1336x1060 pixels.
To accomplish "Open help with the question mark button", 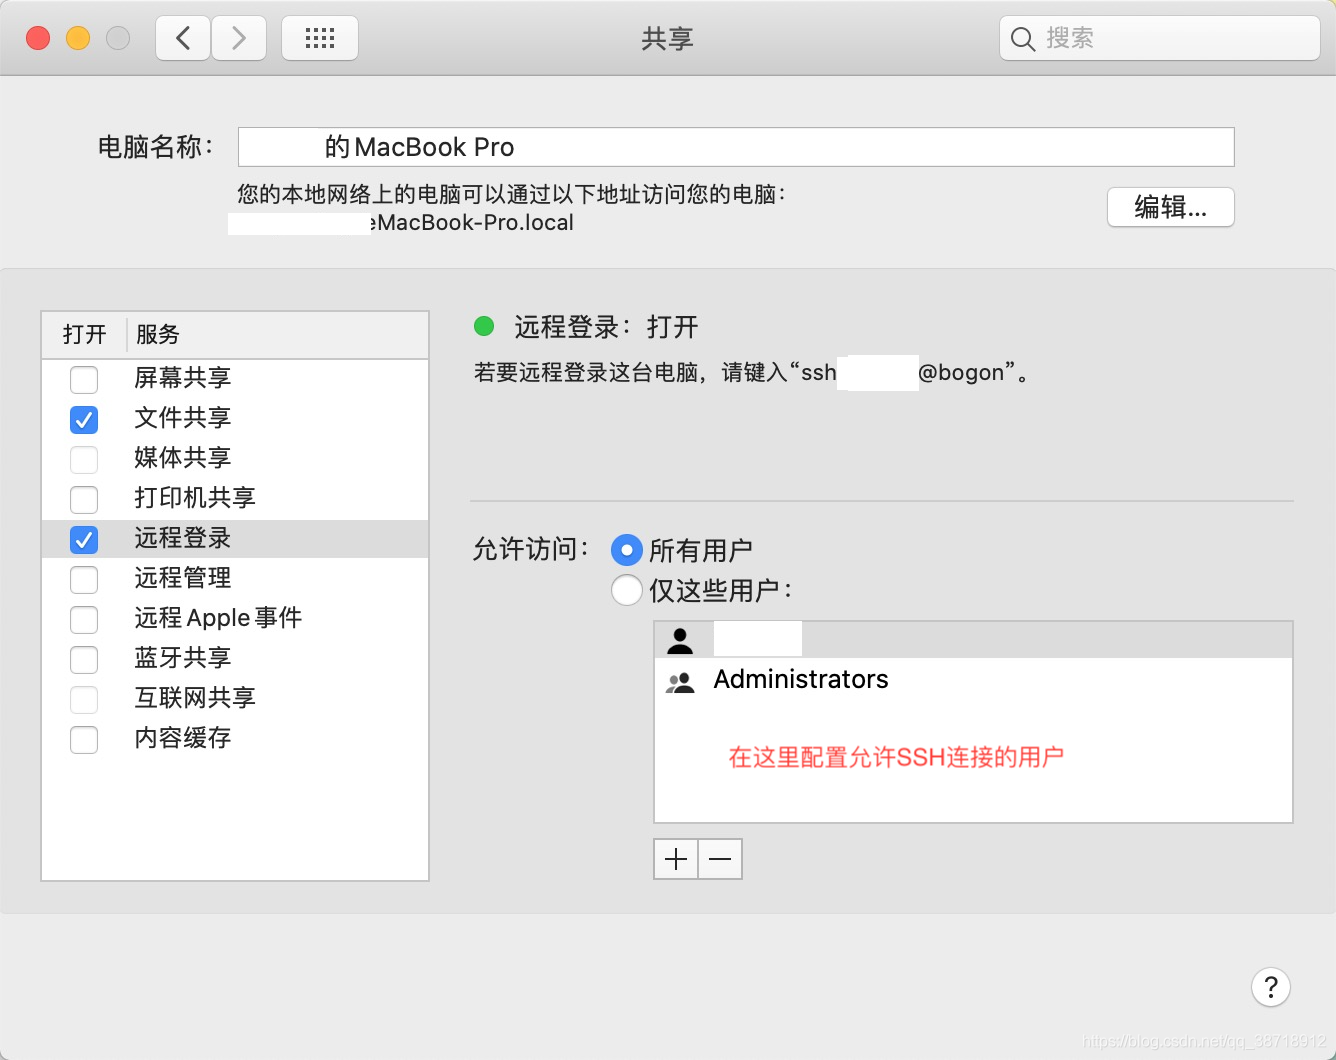I will tap(1271, 987).
